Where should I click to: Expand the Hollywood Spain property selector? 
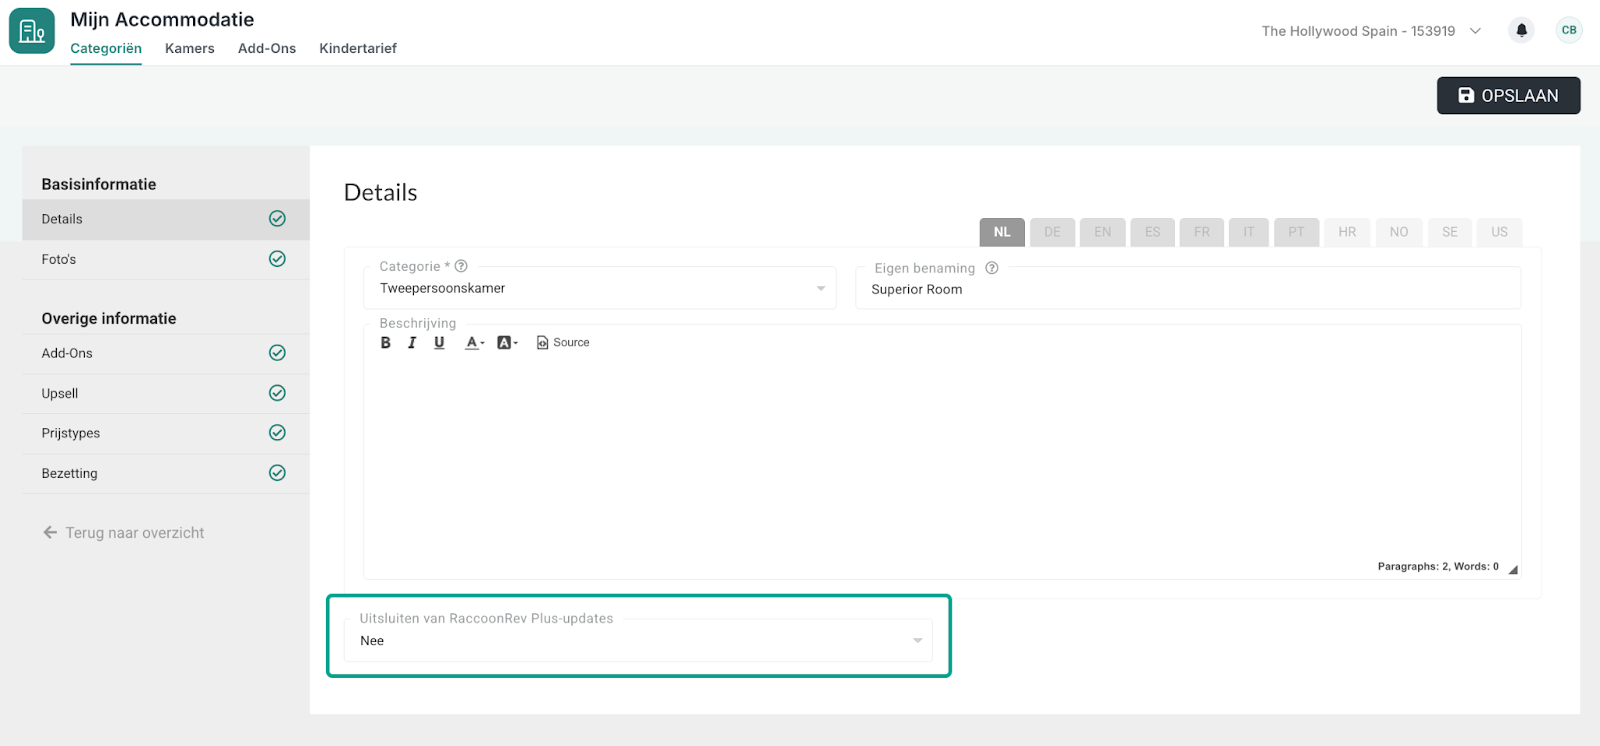(x=1371, y=31)
